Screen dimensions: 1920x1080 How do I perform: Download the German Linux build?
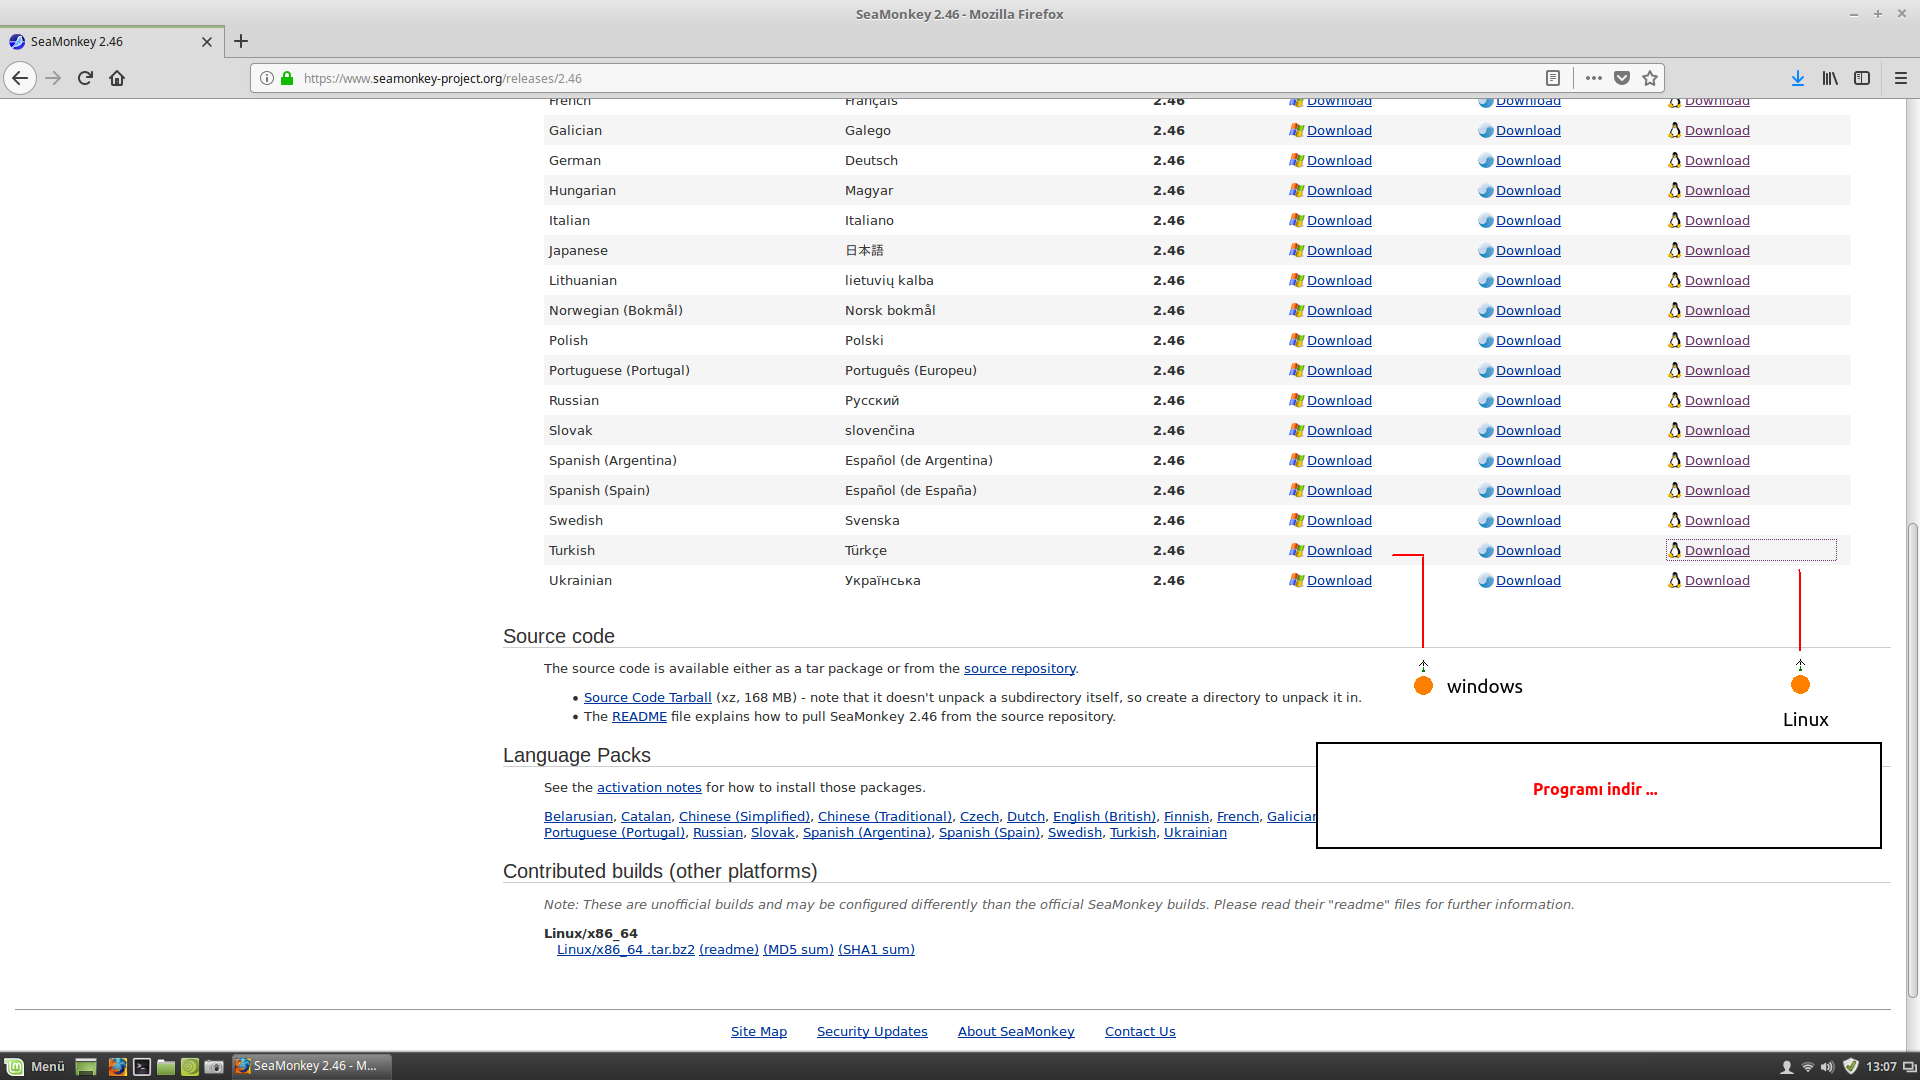click(1717, 161)
